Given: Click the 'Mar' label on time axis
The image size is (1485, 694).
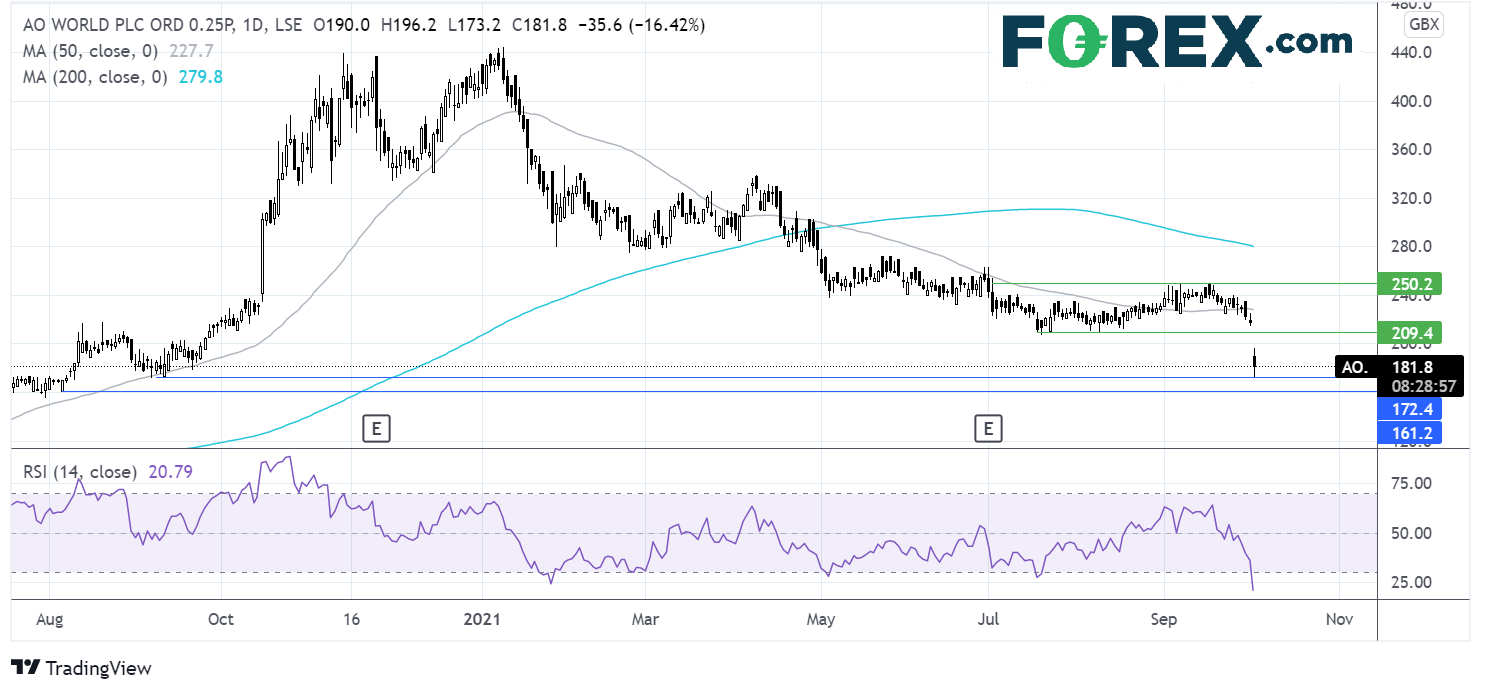Looking at the screenshot, I should [647, 620].
